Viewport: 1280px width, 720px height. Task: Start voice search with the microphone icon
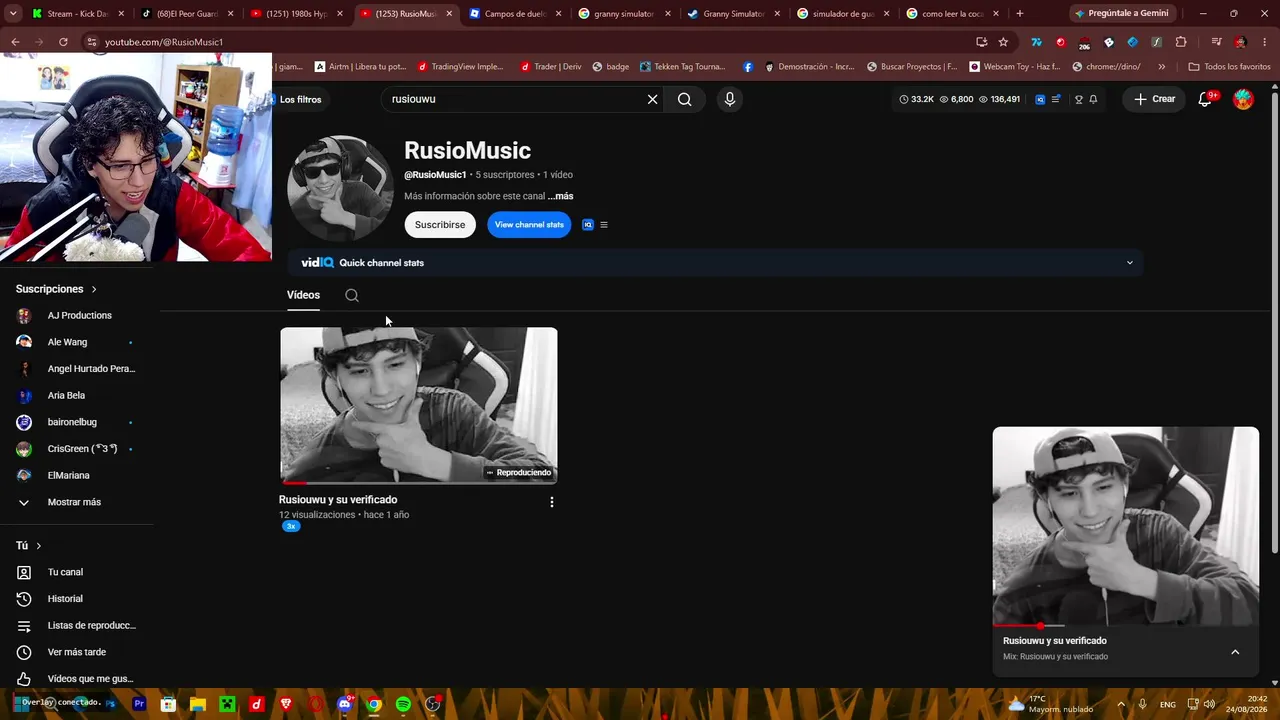coord(730,99)
